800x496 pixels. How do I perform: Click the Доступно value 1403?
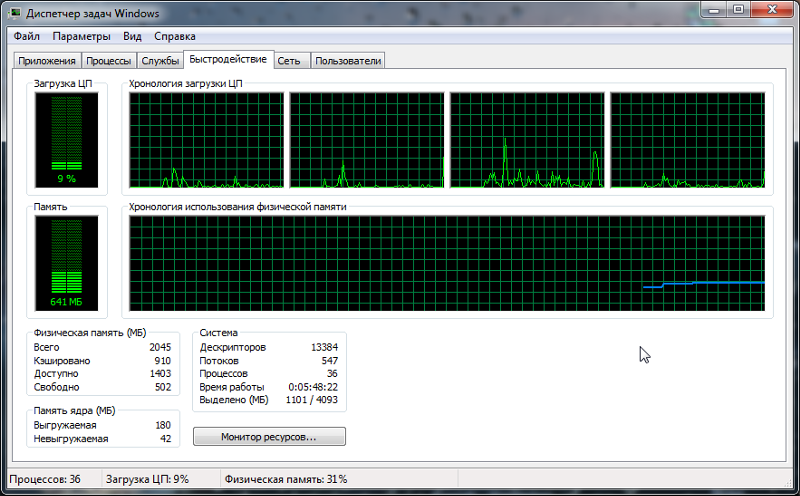160,374
